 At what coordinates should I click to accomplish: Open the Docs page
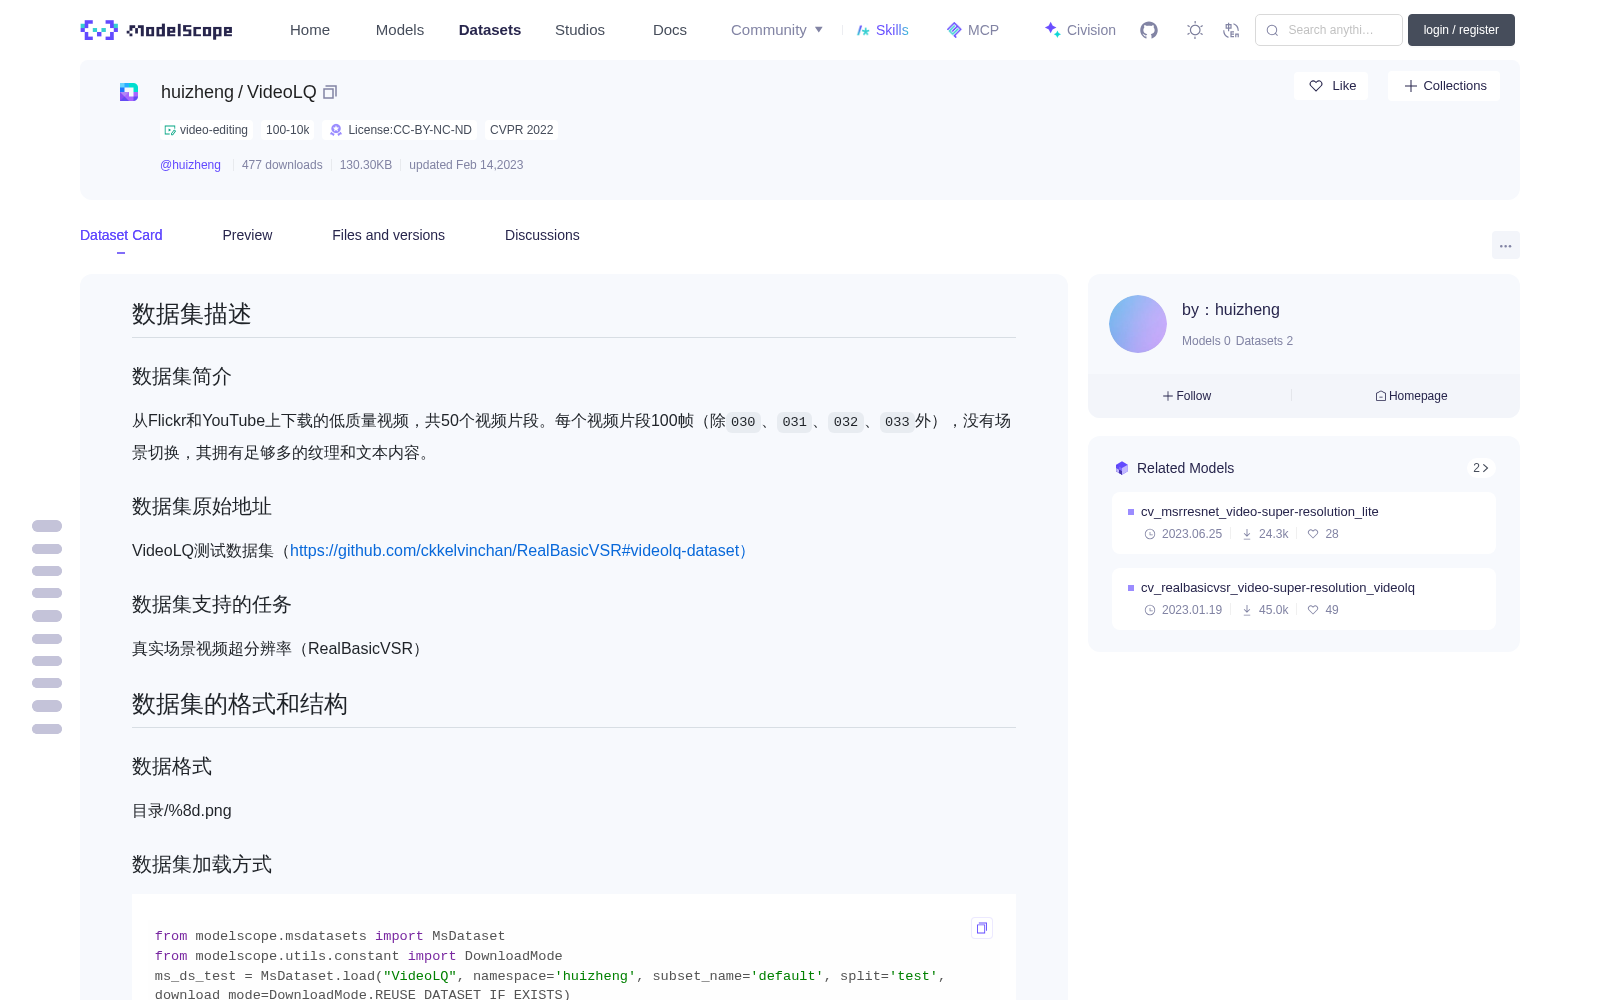coord(670,30)
